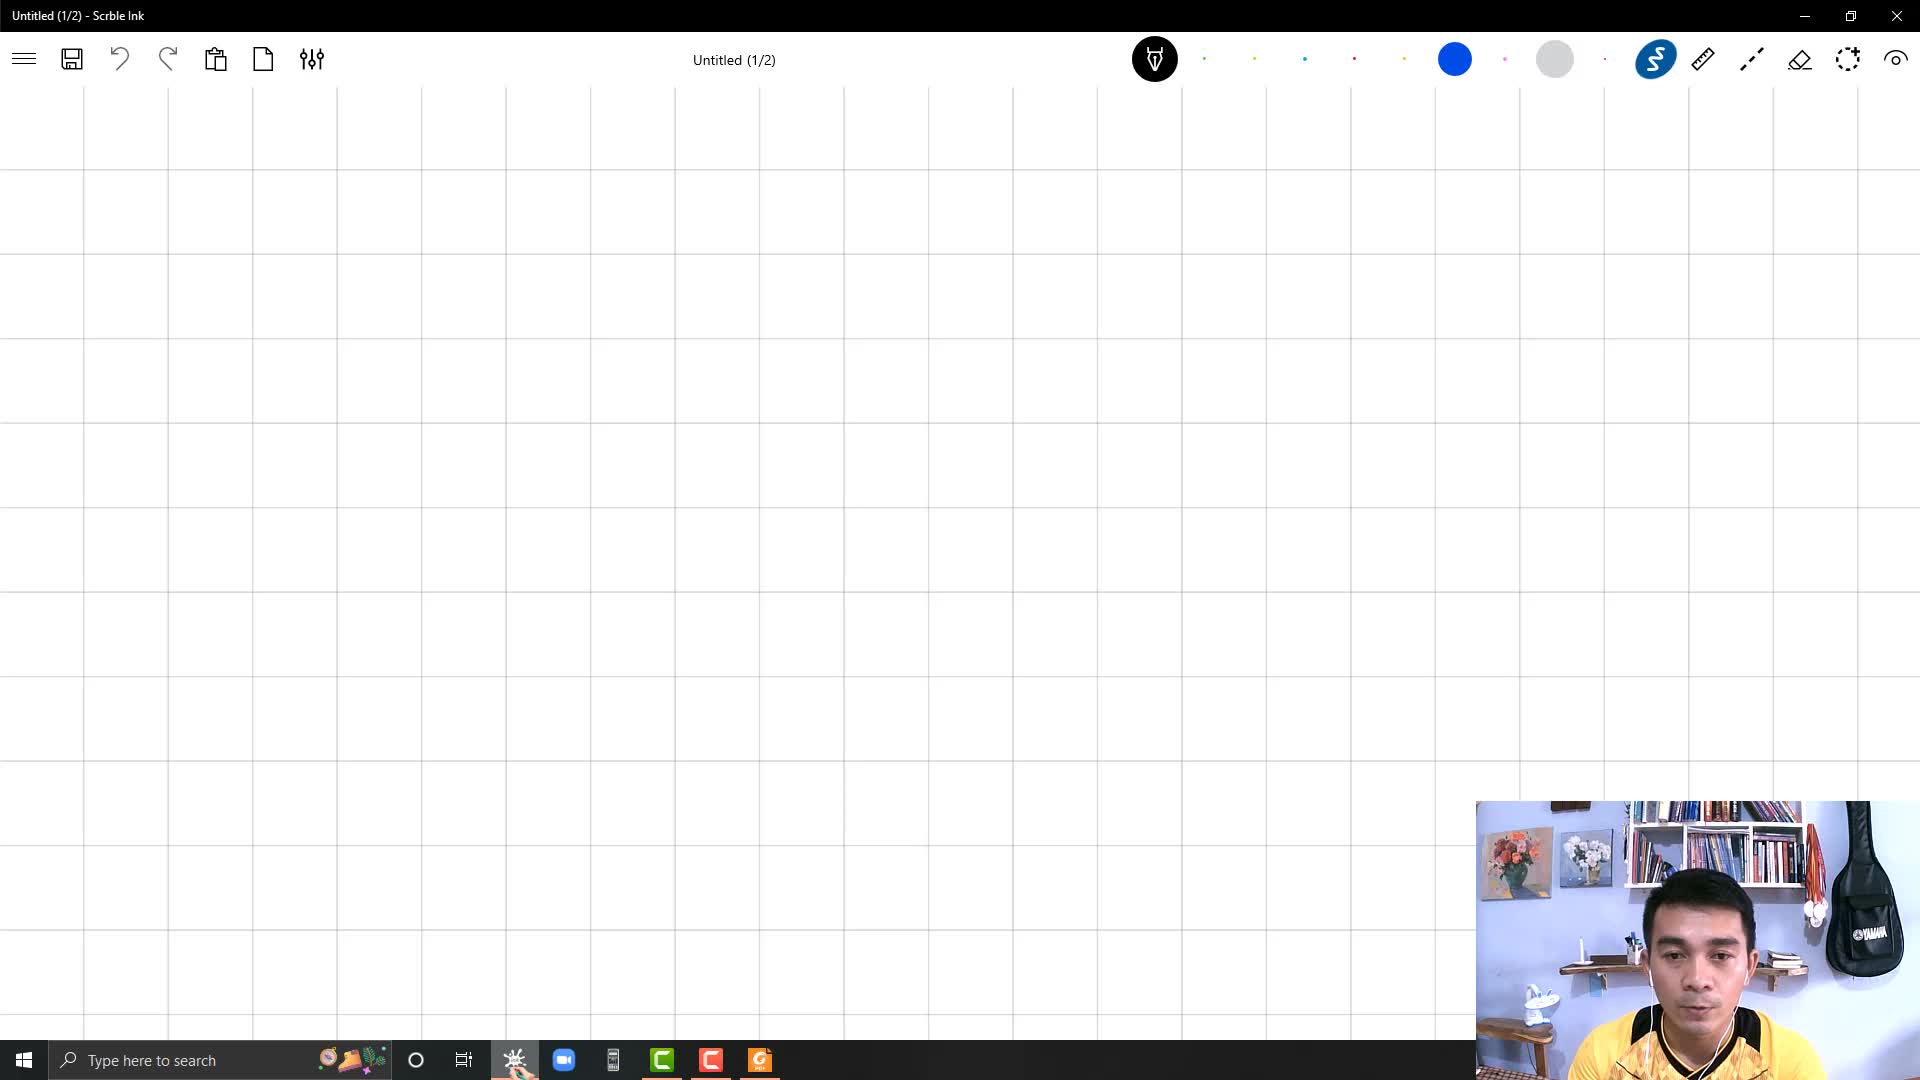Open the hamburger menu
The width and height of the screenshot is (1920, 1080).
coord(24,59)
